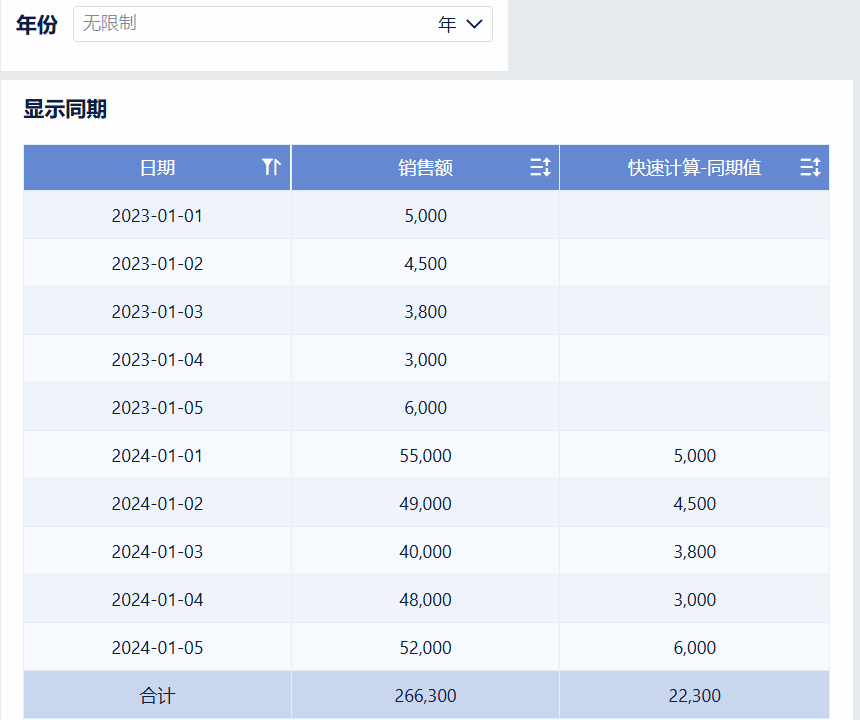Select date cell 2023-01-02
The height and width of the screenshot is (720, 860).
tap(157, 264)
